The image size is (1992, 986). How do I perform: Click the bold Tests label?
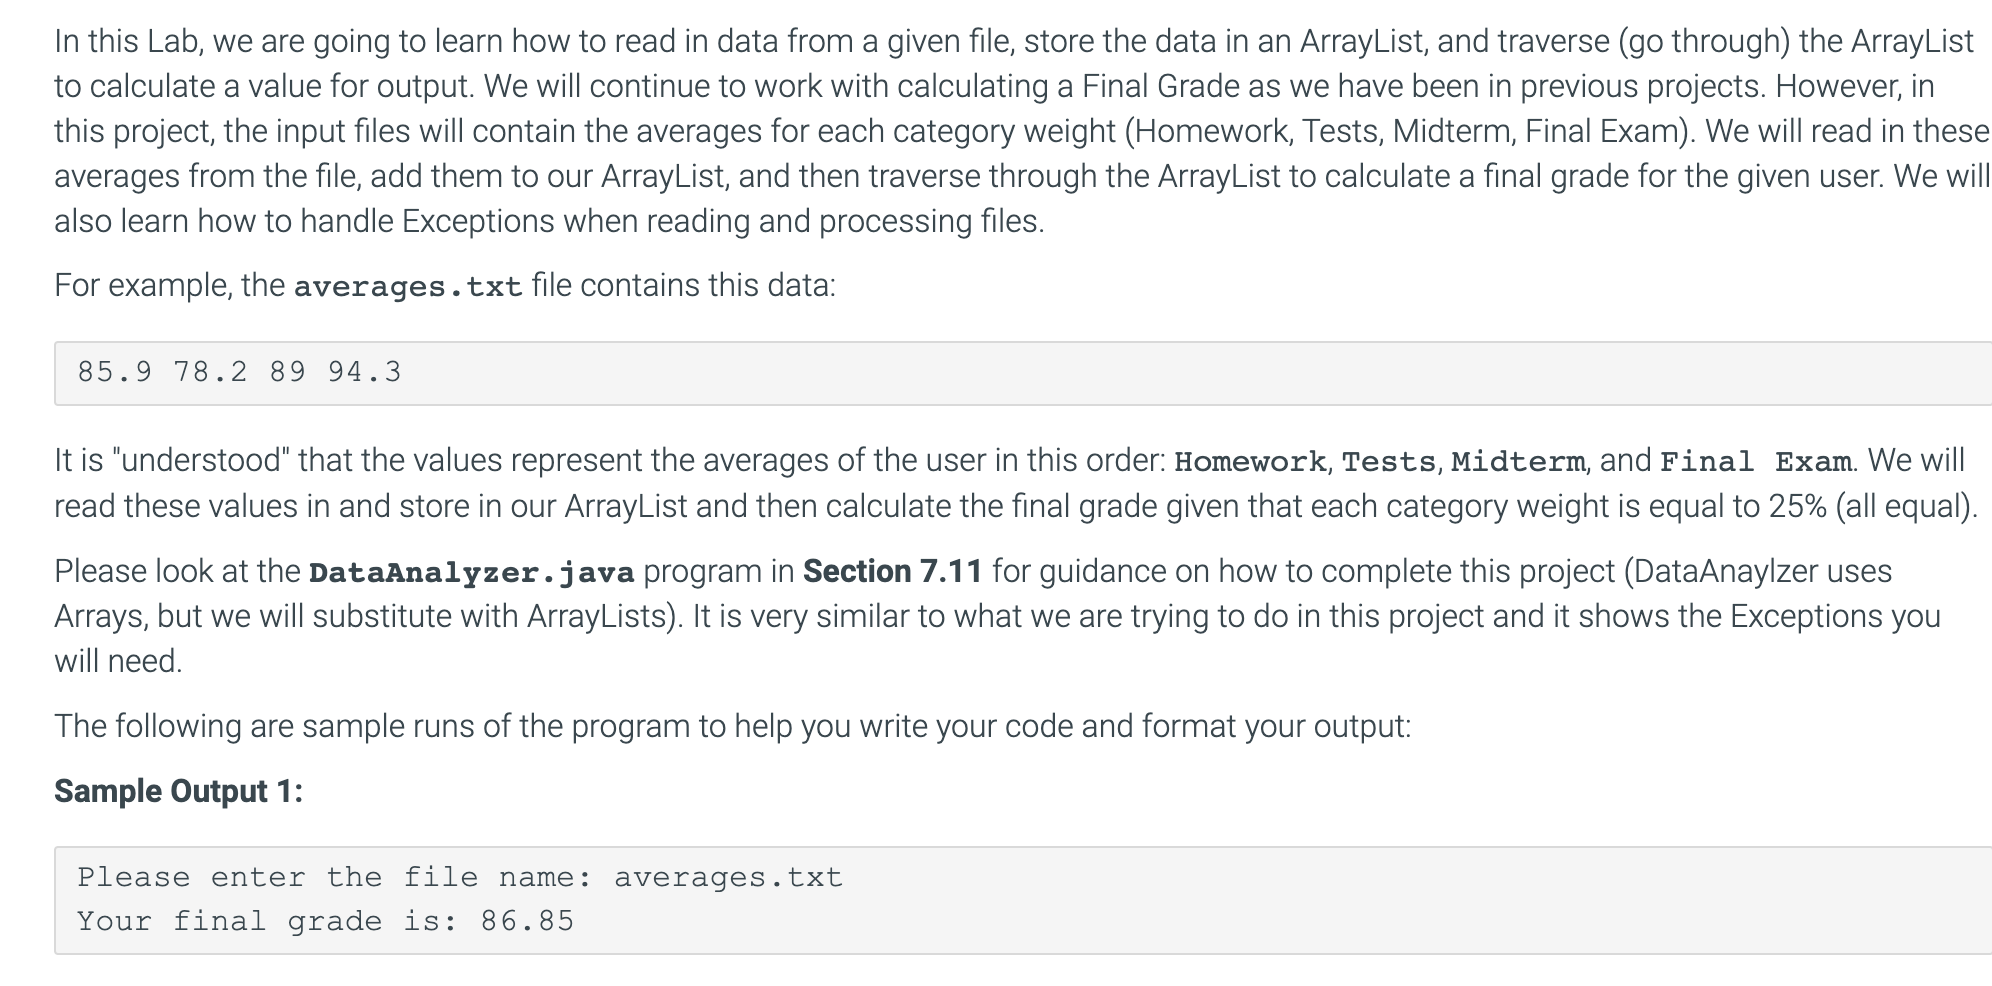click(1389, 462)
